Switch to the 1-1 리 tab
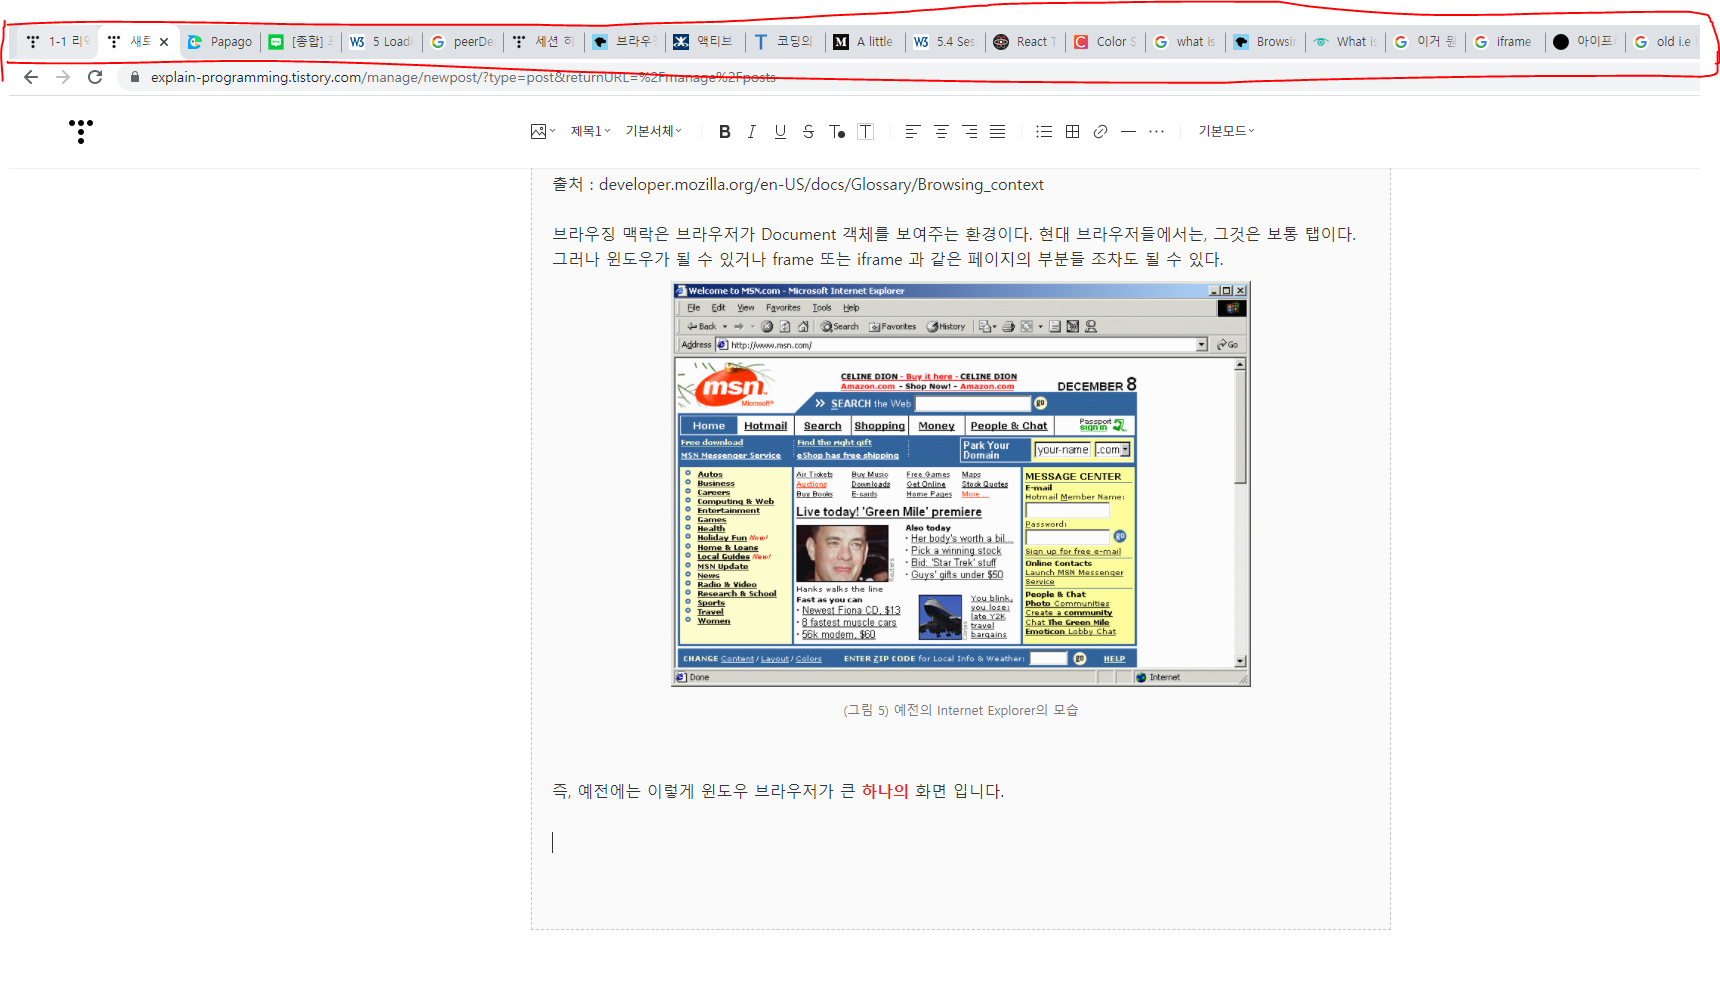1720x997 pixels. pos(58,41)
